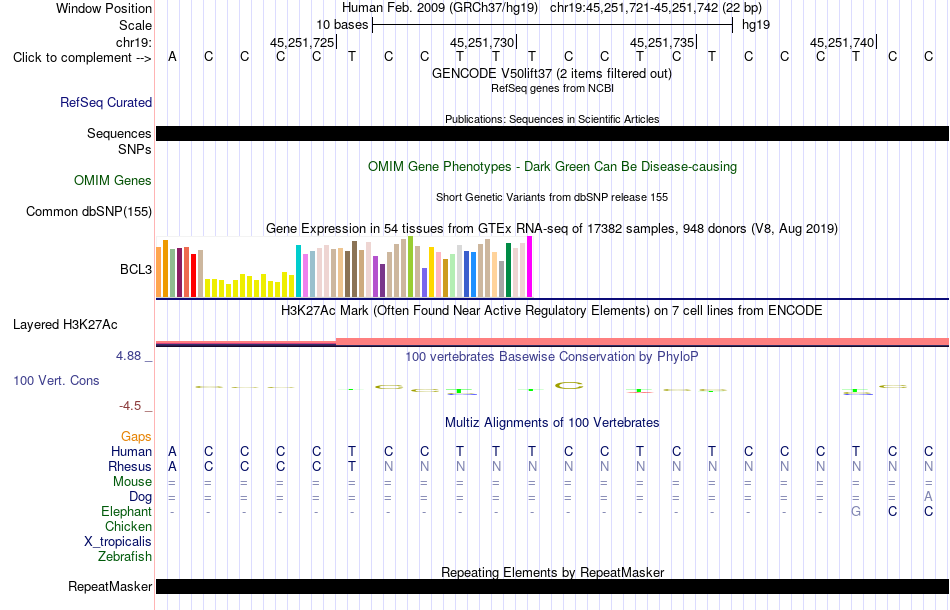950x610 pixels.
Task: Select the Mouse alignment row label
Action: coord(132,482)
